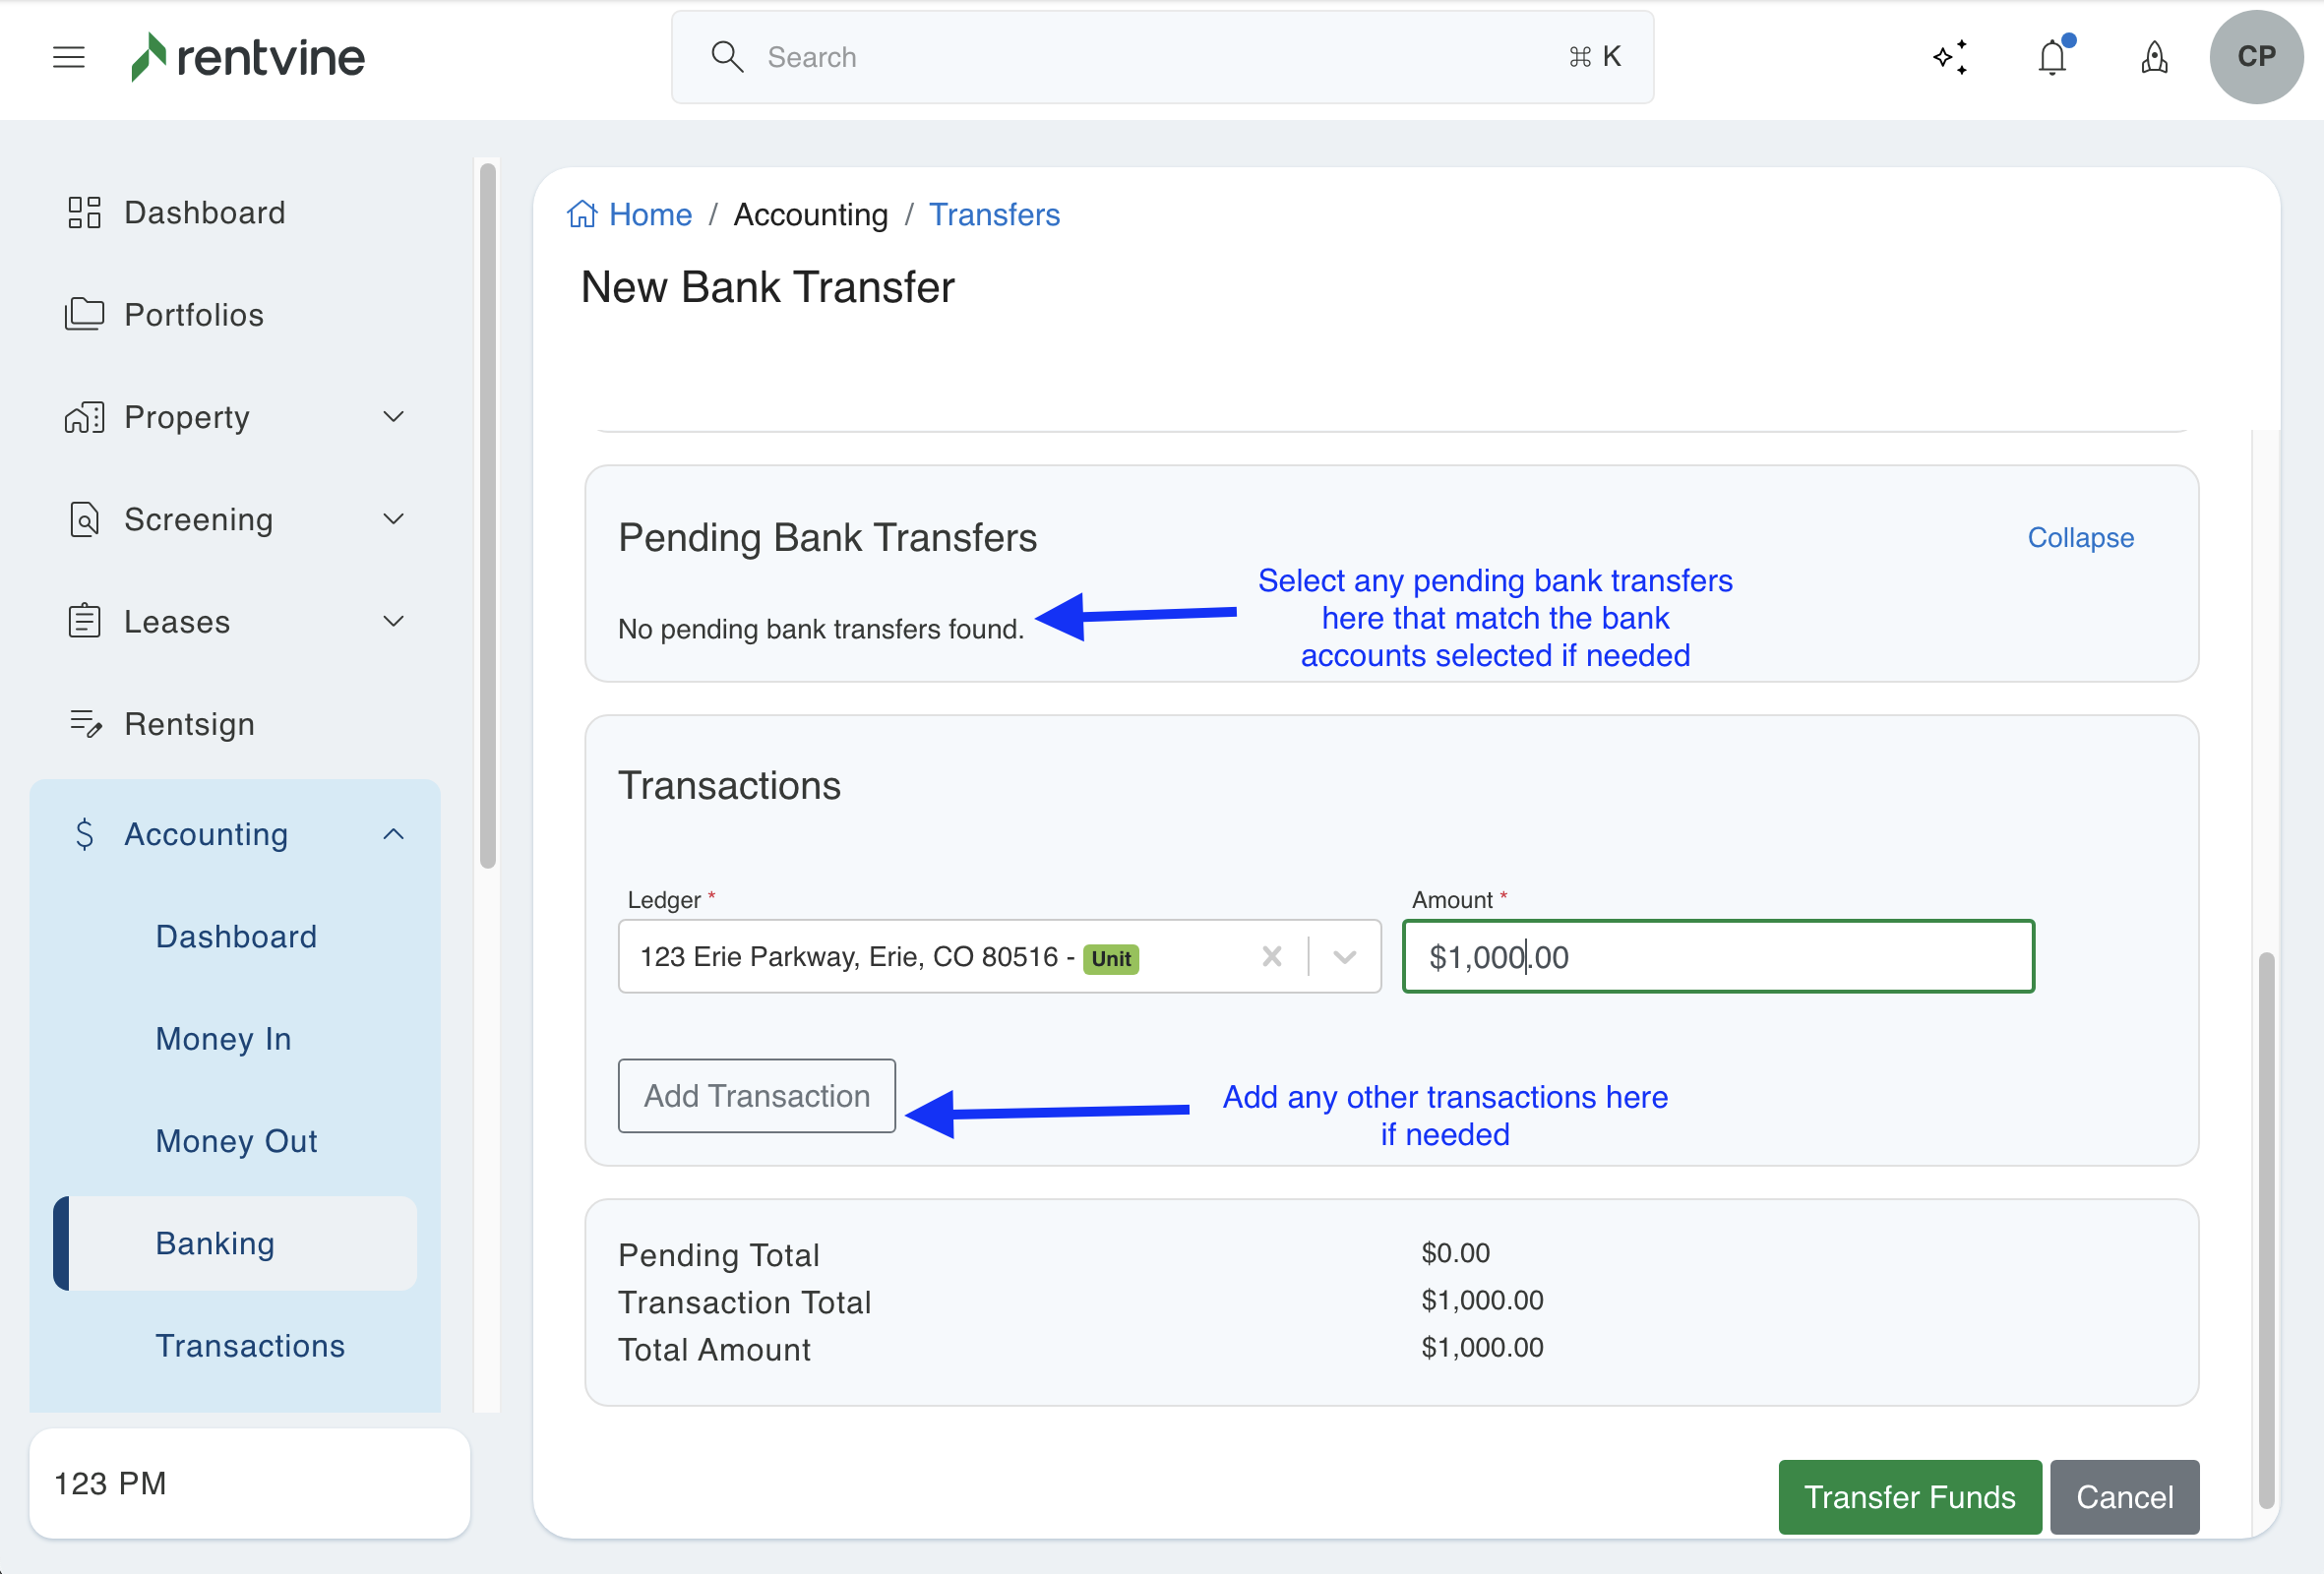Click into the Amount input field

point(1717,957)
